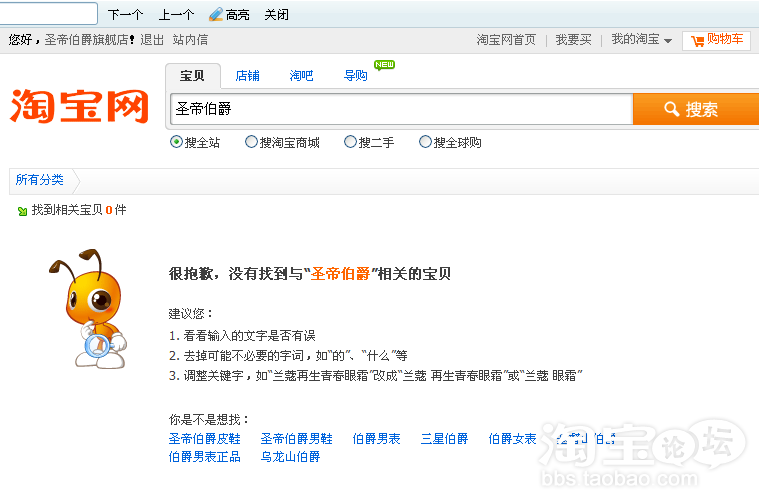759x493 pixels.
Task: Click the highlight pencil icon in find bar
Action: click(215, 15)
